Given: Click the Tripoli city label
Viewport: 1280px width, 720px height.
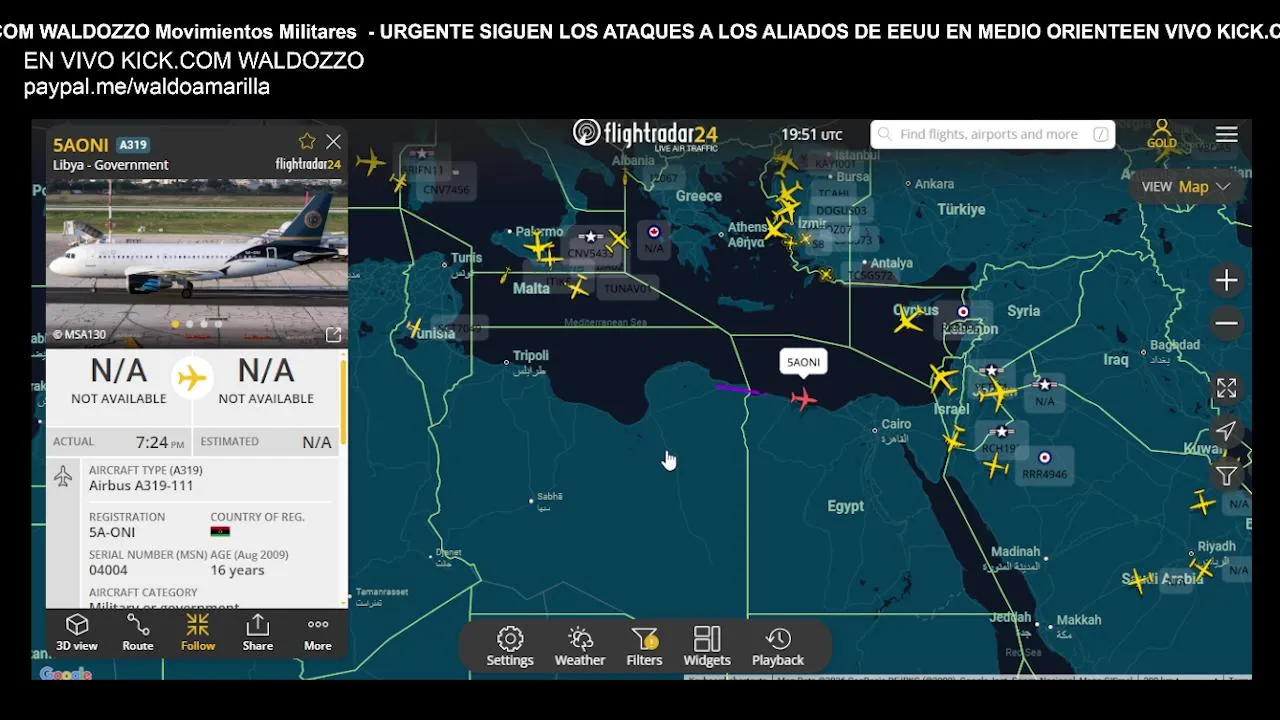Looking at the screenshot, I should (531, 356).
